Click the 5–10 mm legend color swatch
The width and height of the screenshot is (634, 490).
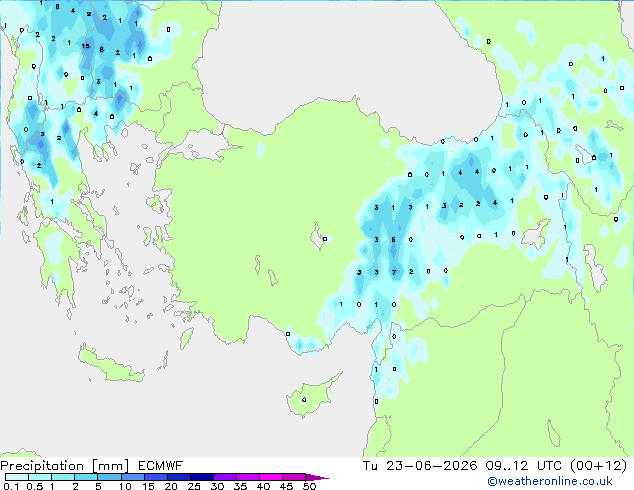pyautogui.click(x=109, y=477)
